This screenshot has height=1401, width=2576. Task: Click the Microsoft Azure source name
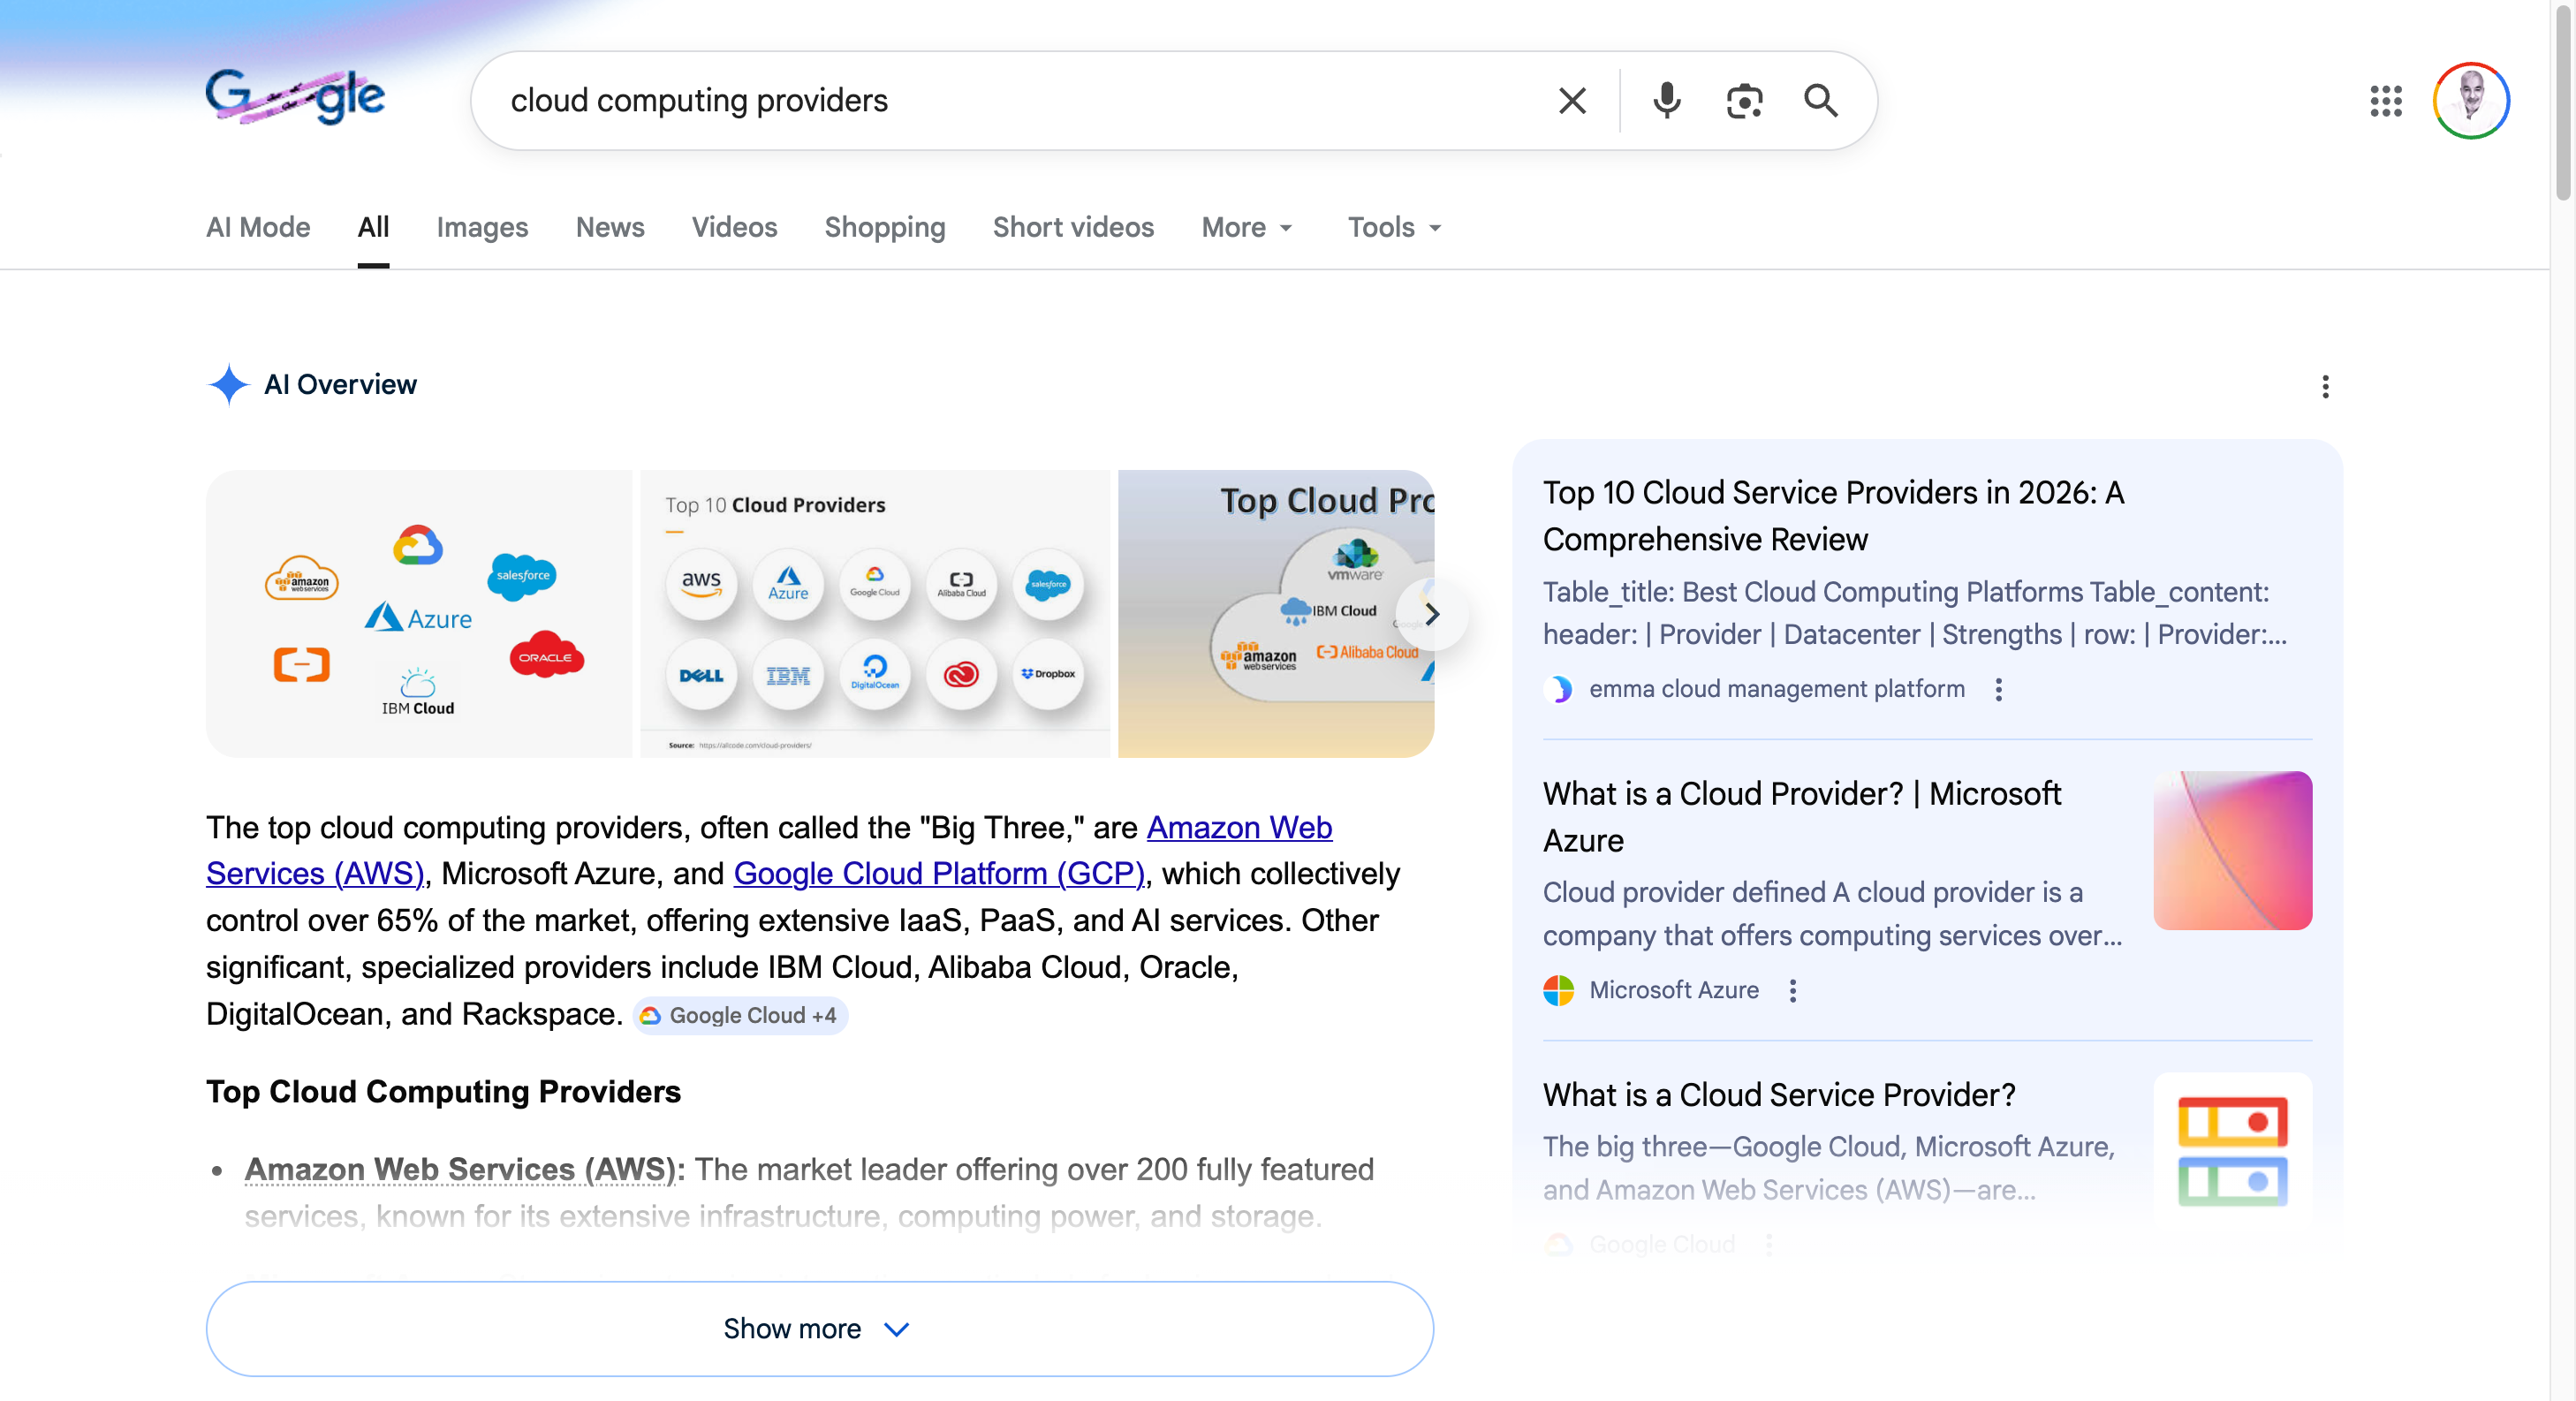[x=1674, y=991]
